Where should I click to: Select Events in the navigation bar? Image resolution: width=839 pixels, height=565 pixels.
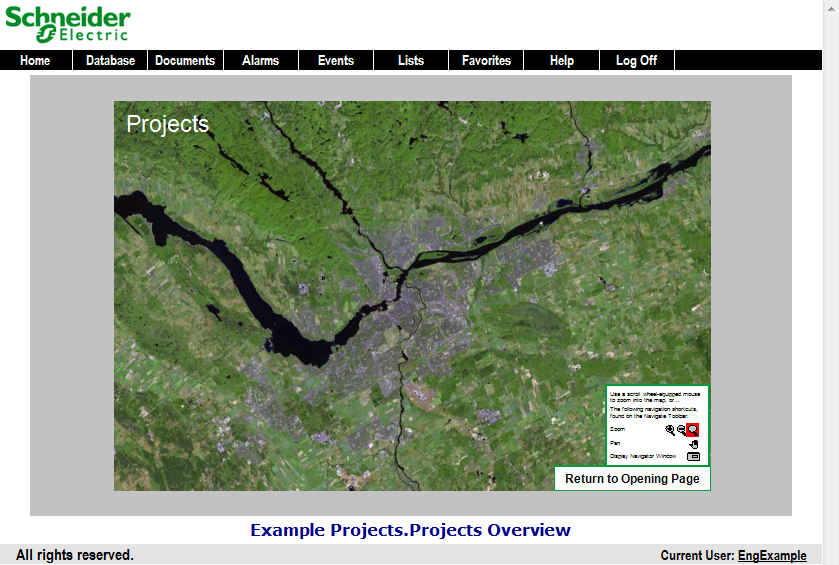tap(335, 61)
